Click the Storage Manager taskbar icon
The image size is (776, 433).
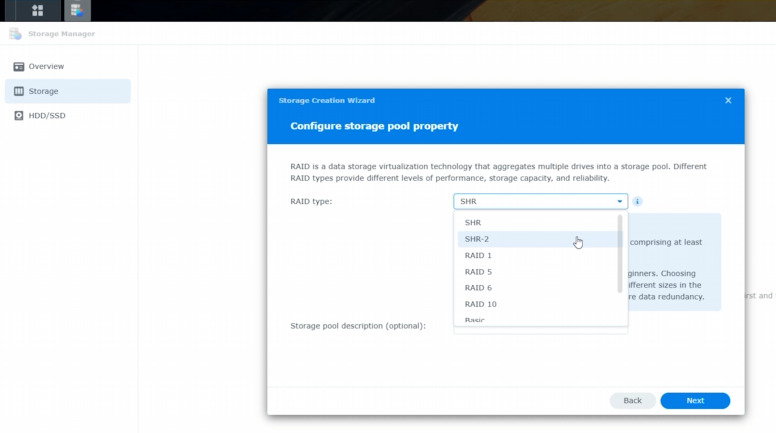click(77, 10)
